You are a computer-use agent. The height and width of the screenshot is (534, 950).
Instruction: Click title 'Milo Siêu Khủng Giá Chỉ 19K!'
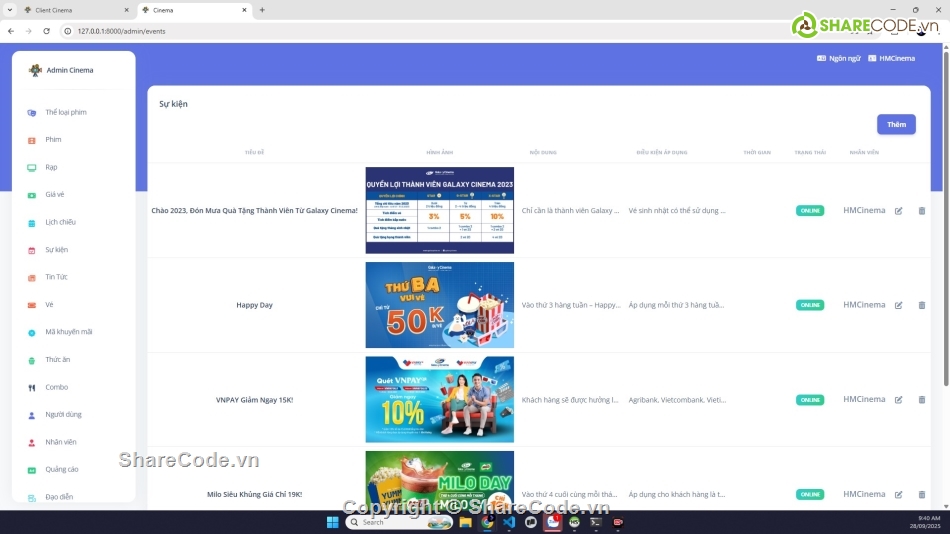254,495
